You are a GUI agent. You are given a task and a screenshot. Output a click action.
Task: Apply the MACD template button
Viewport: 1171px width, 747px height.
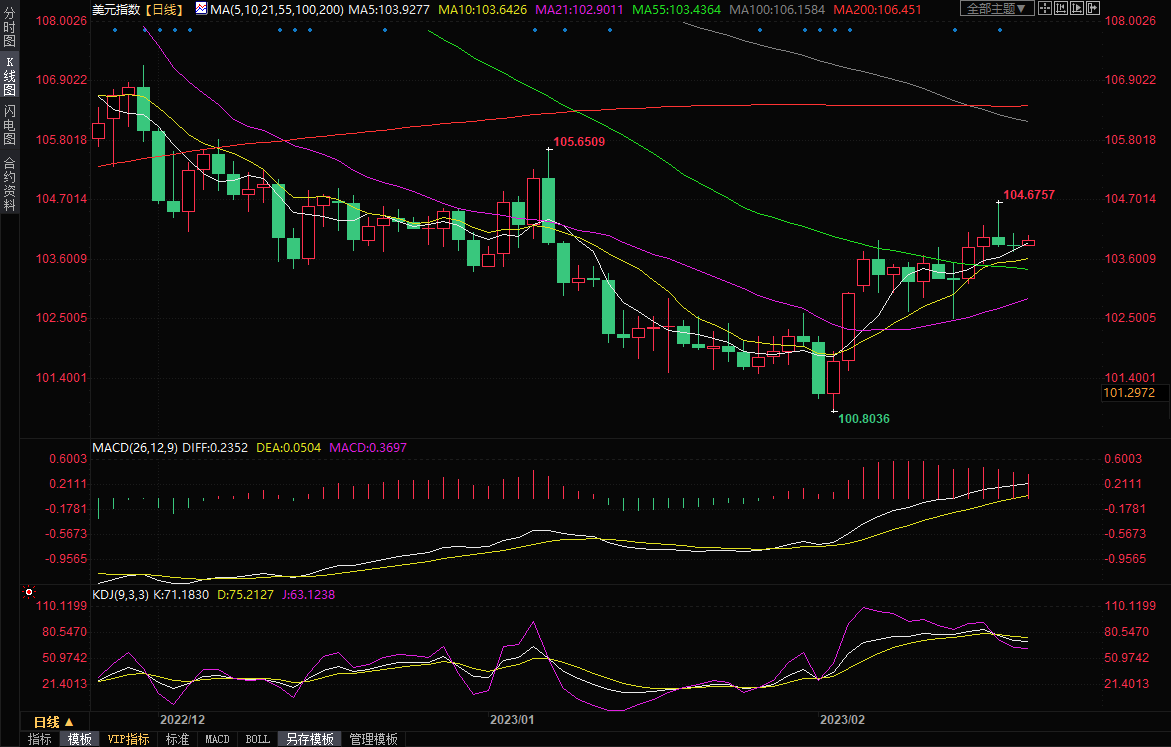click(217, 739)
